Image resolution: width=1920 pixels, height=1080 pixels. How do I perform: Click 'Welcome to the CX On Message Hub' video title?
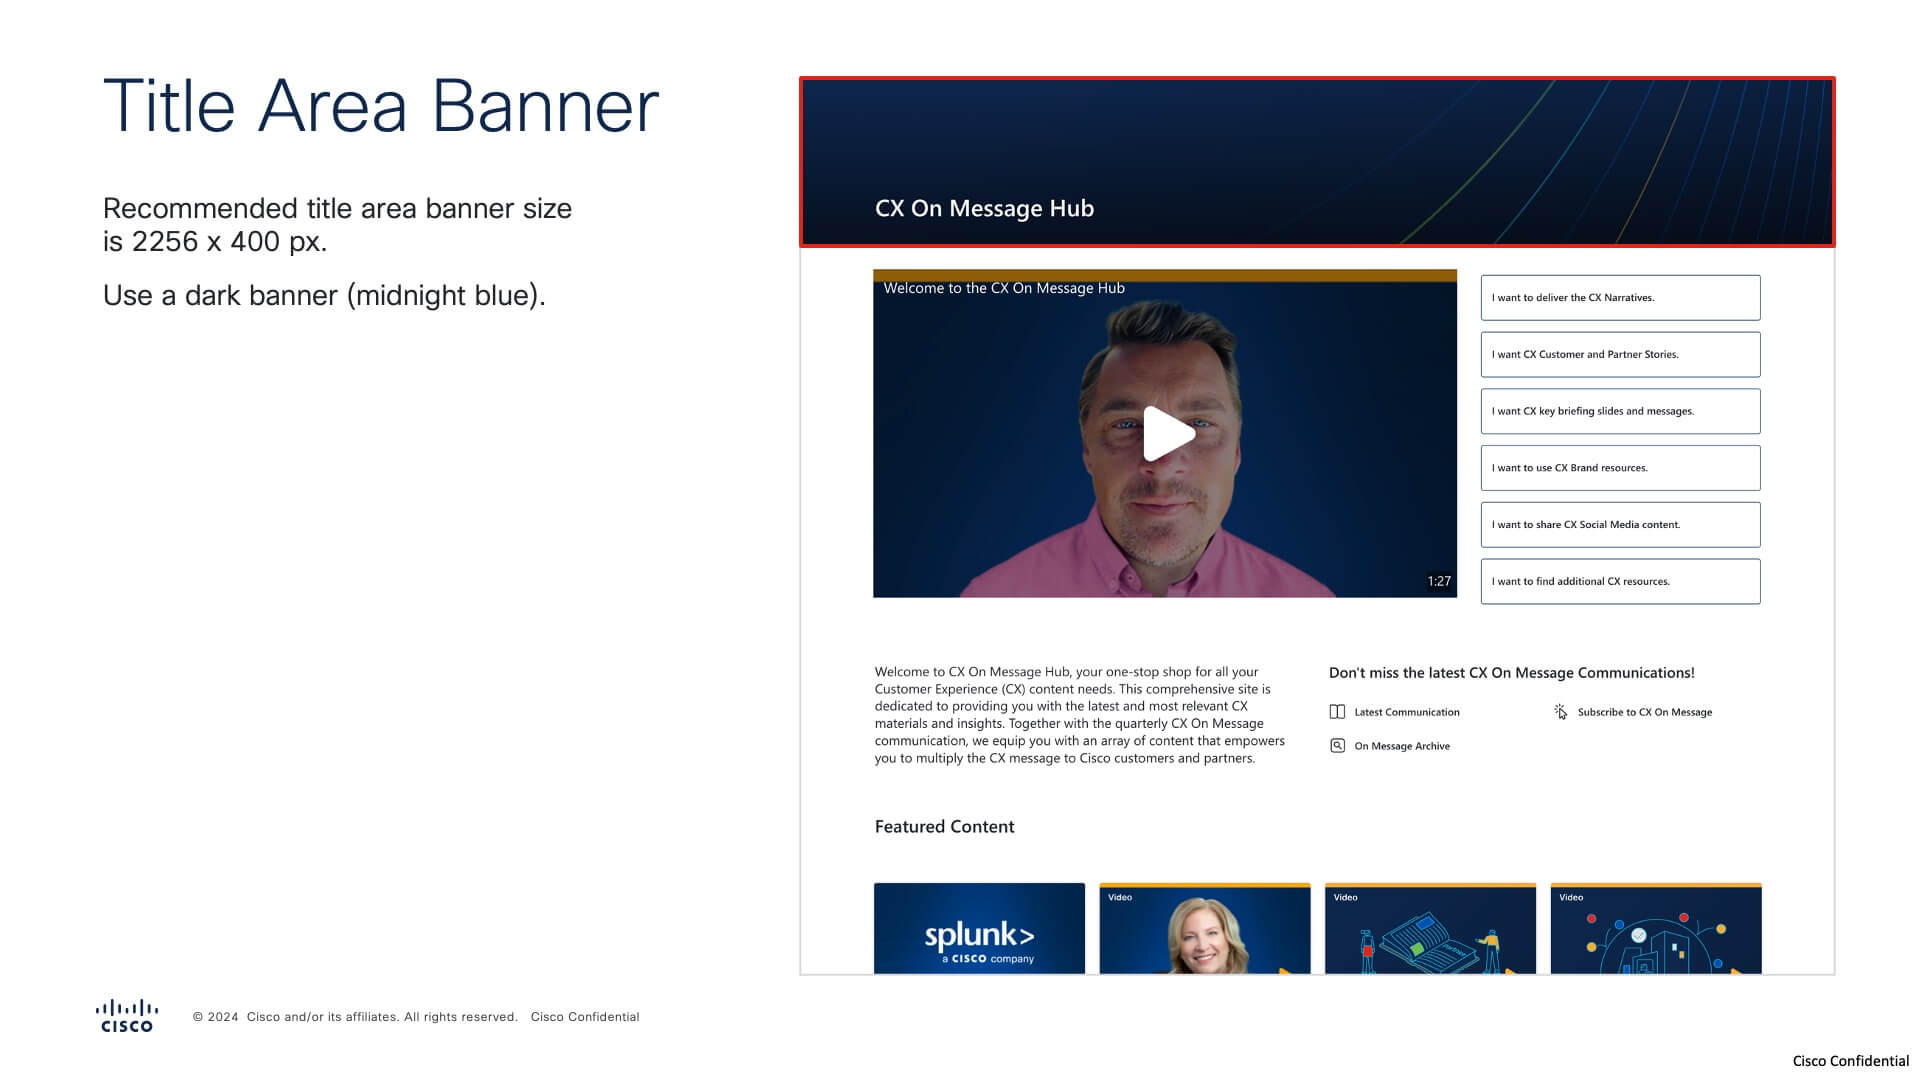coord(1004,288)
